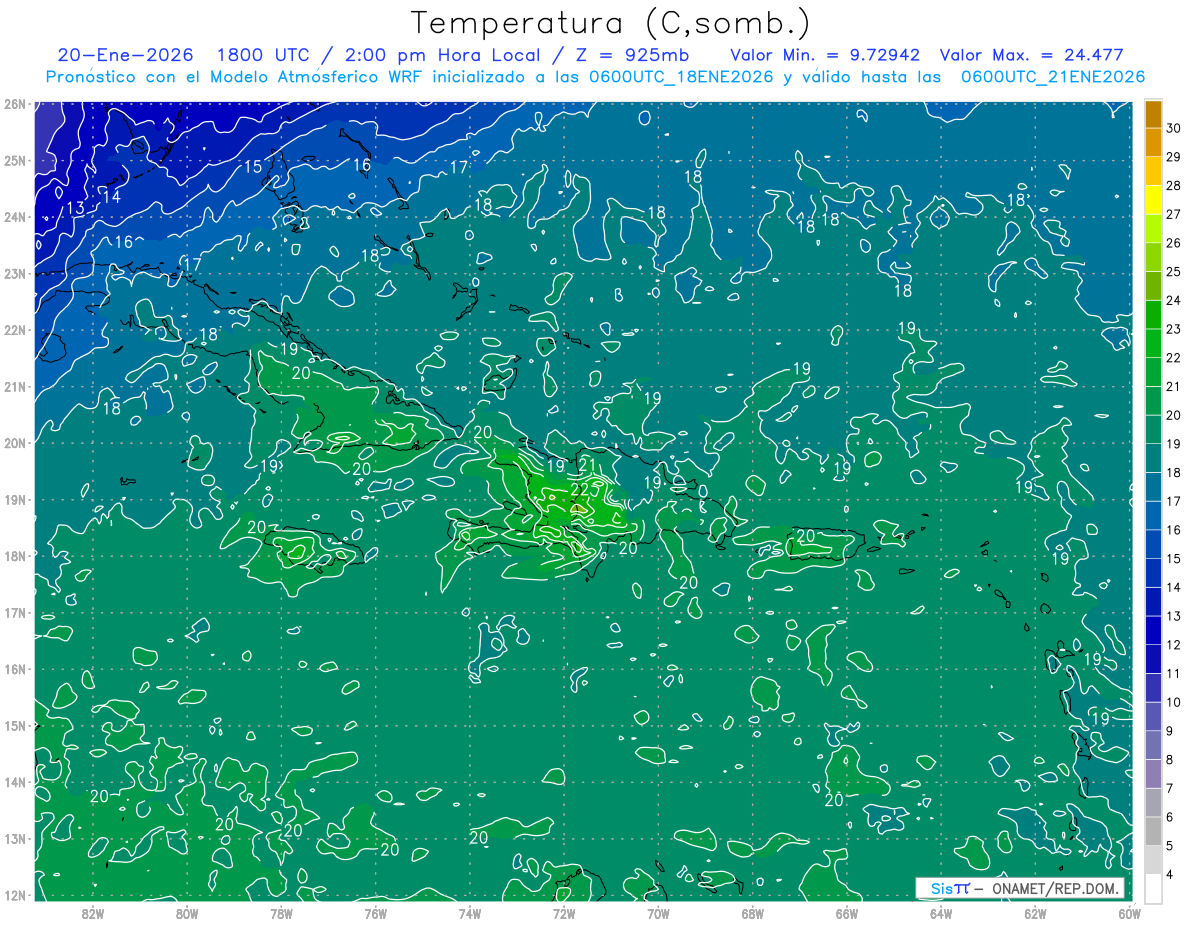Click the white swatch below 4 in legend
This screenshot has width=1200, height=927.
pyautogui.click(x=1153, y=887)
